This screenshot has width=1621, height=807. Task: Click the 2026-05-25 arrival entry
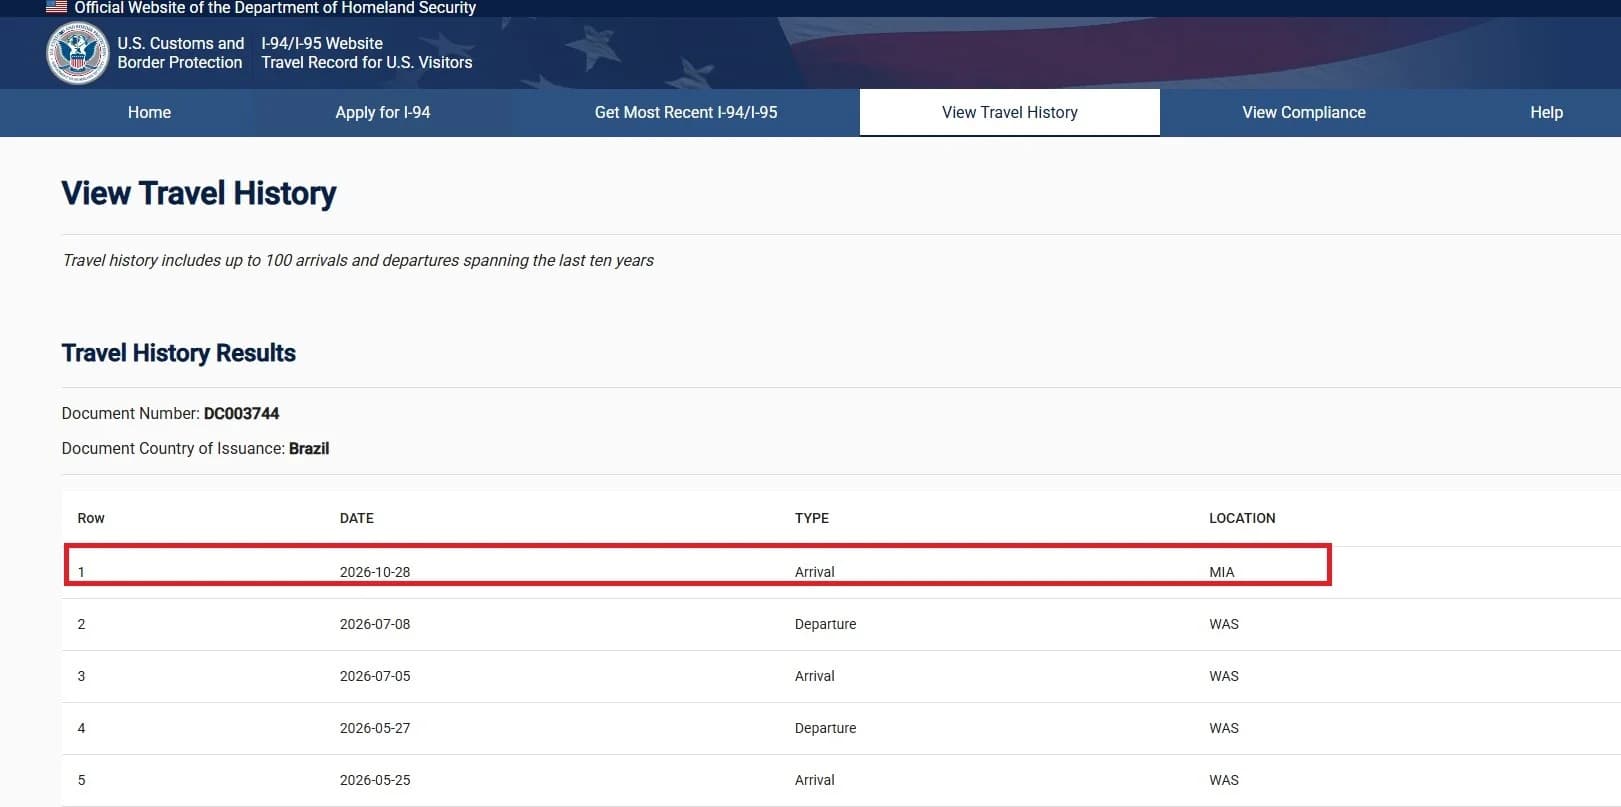click(841, 780)
